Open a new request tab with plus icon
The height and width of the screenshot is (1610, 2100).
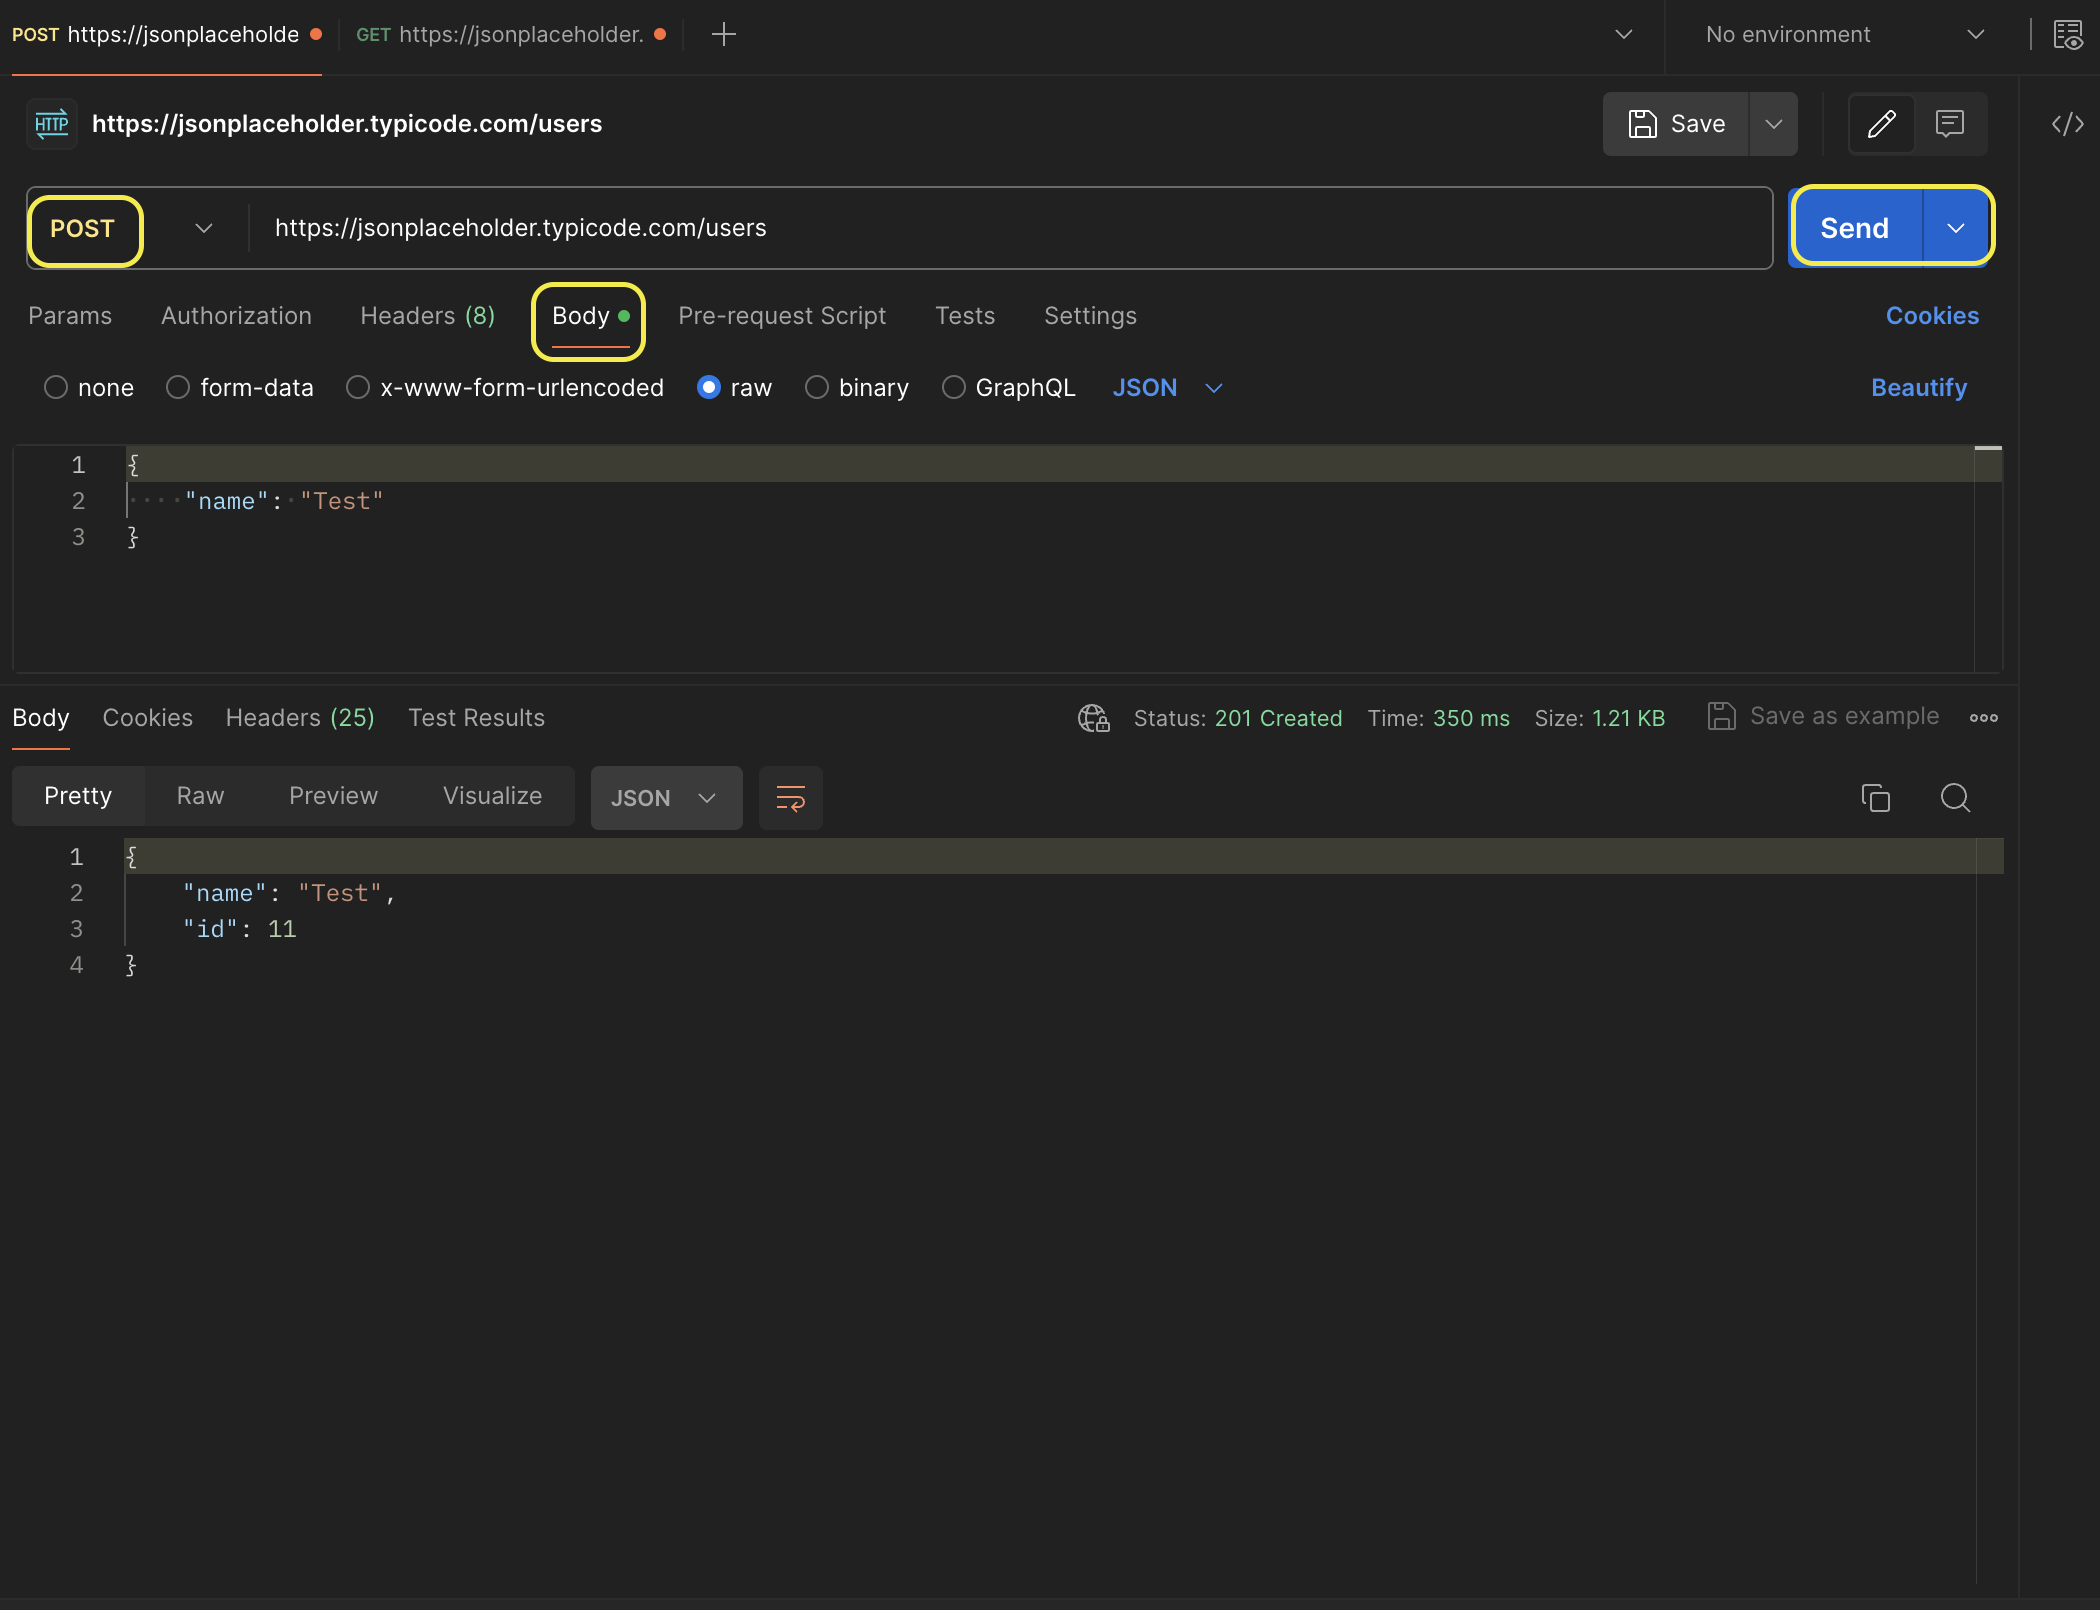pos(723,34)
